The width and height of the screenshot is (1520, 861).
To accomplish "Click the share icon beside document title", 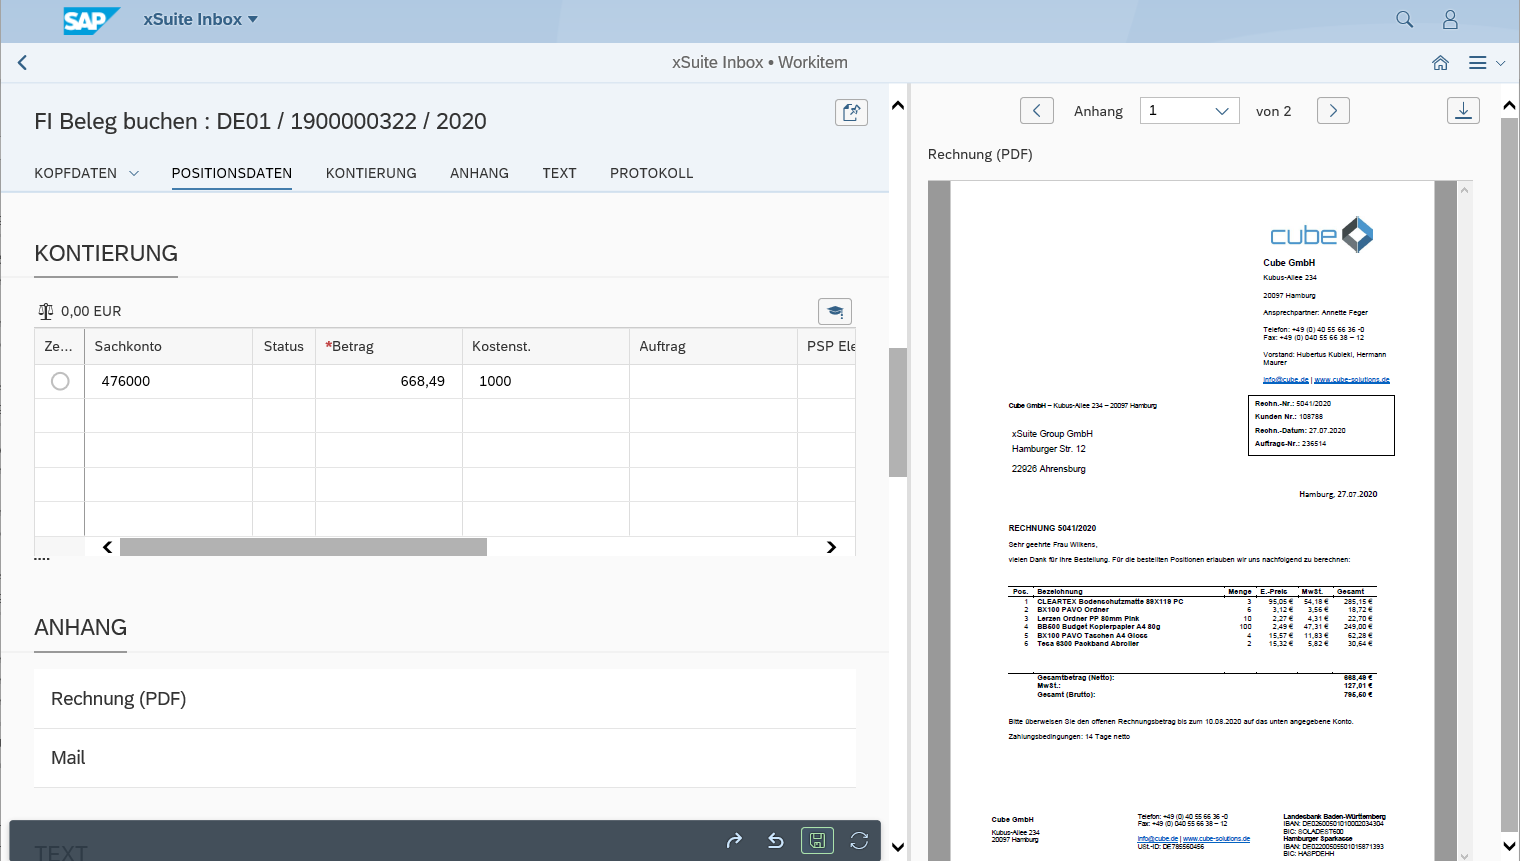I will [851, 112].
